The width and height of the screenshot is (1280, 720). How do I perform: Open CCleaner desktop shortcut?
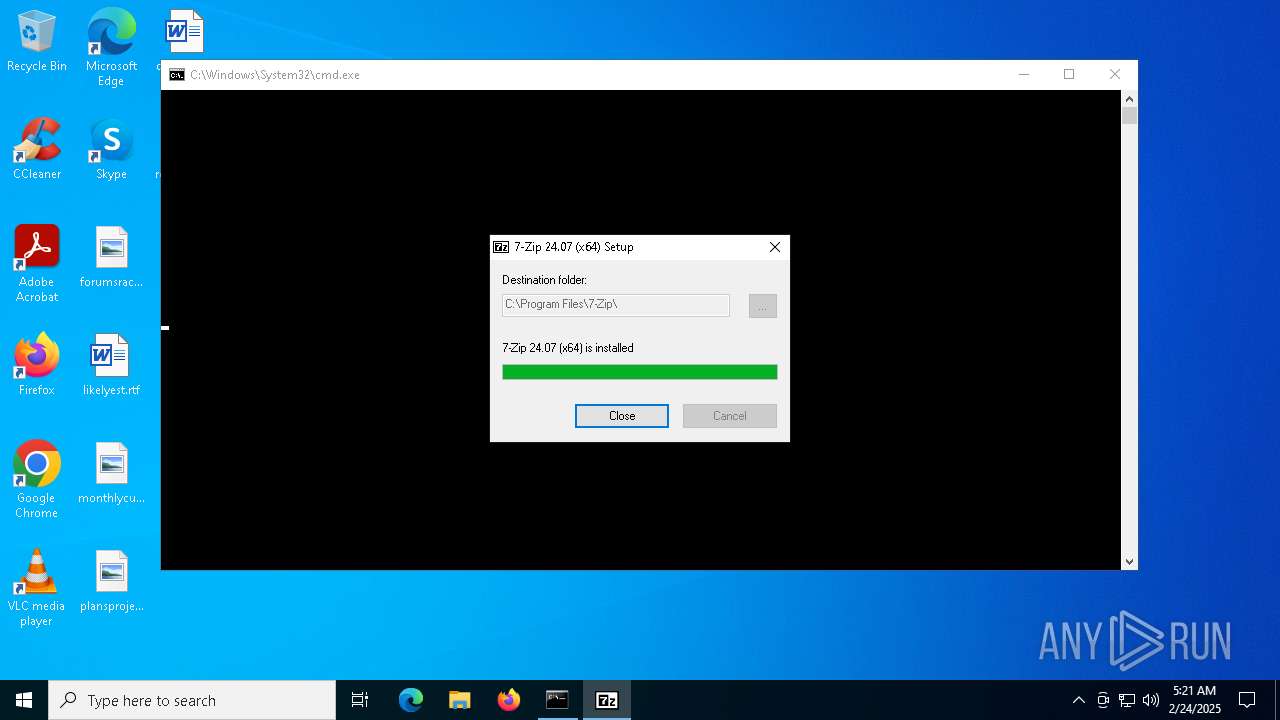coord(37,150)
